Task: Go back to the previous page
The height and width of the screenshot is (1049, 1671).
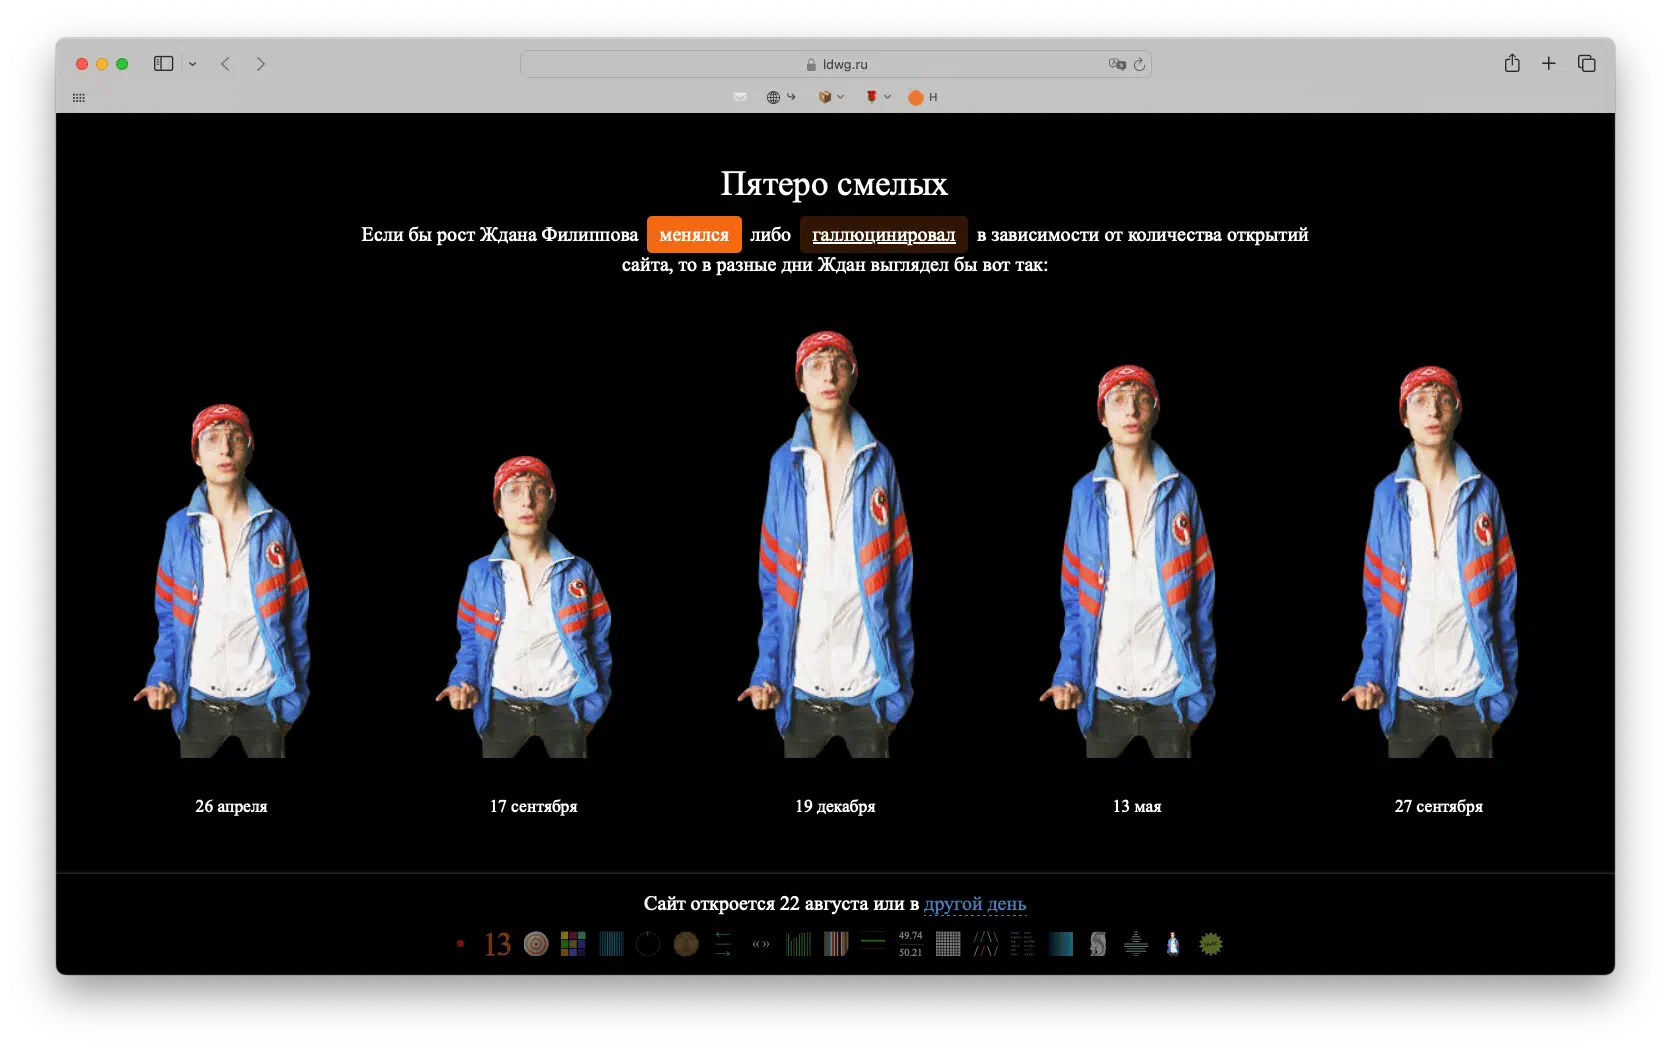Action: pos(226,64)
